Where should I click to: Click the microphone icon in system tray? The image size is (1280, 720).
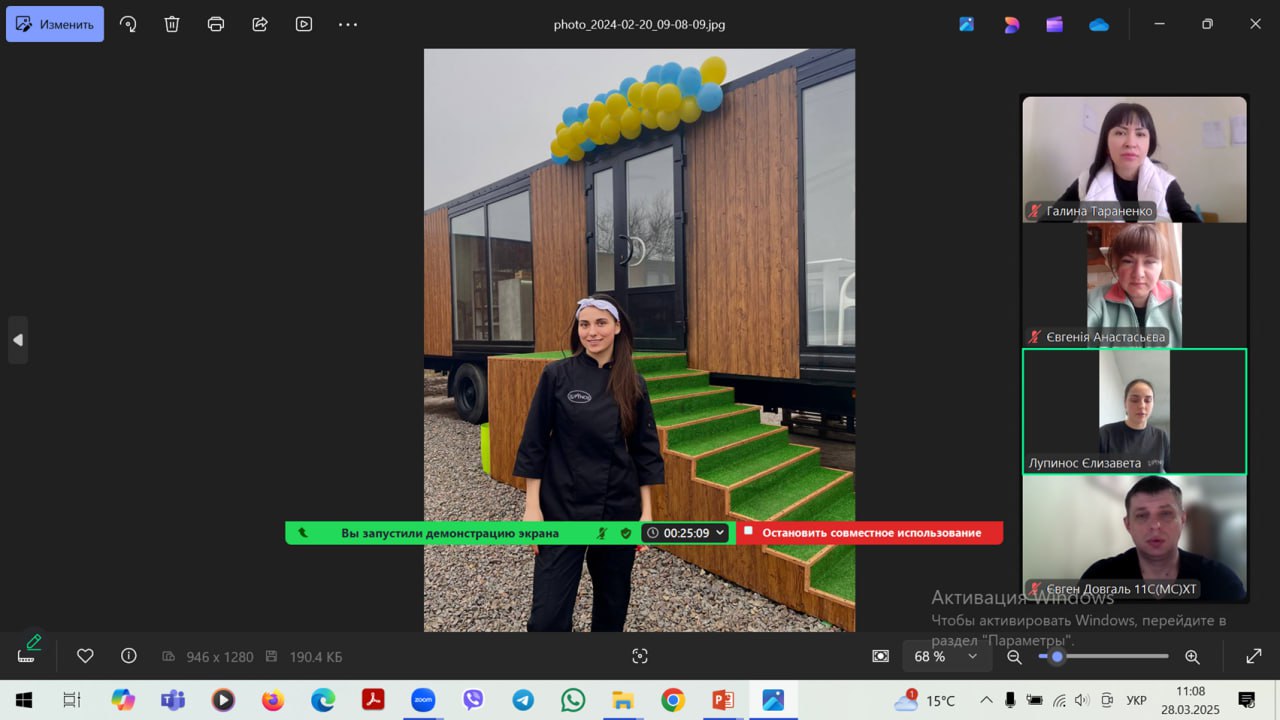[1011, 700]
